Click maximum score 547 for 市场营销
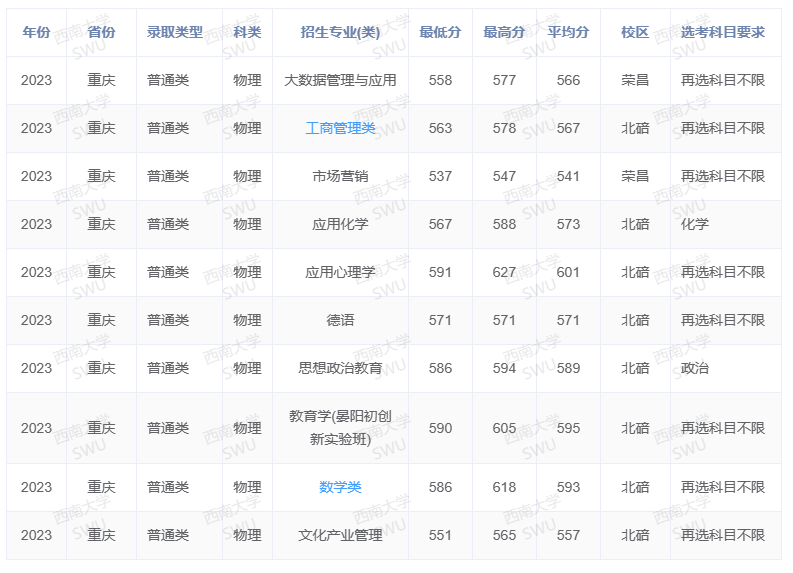The width and height of the screenshot is (793, 573). click(504, 177)
